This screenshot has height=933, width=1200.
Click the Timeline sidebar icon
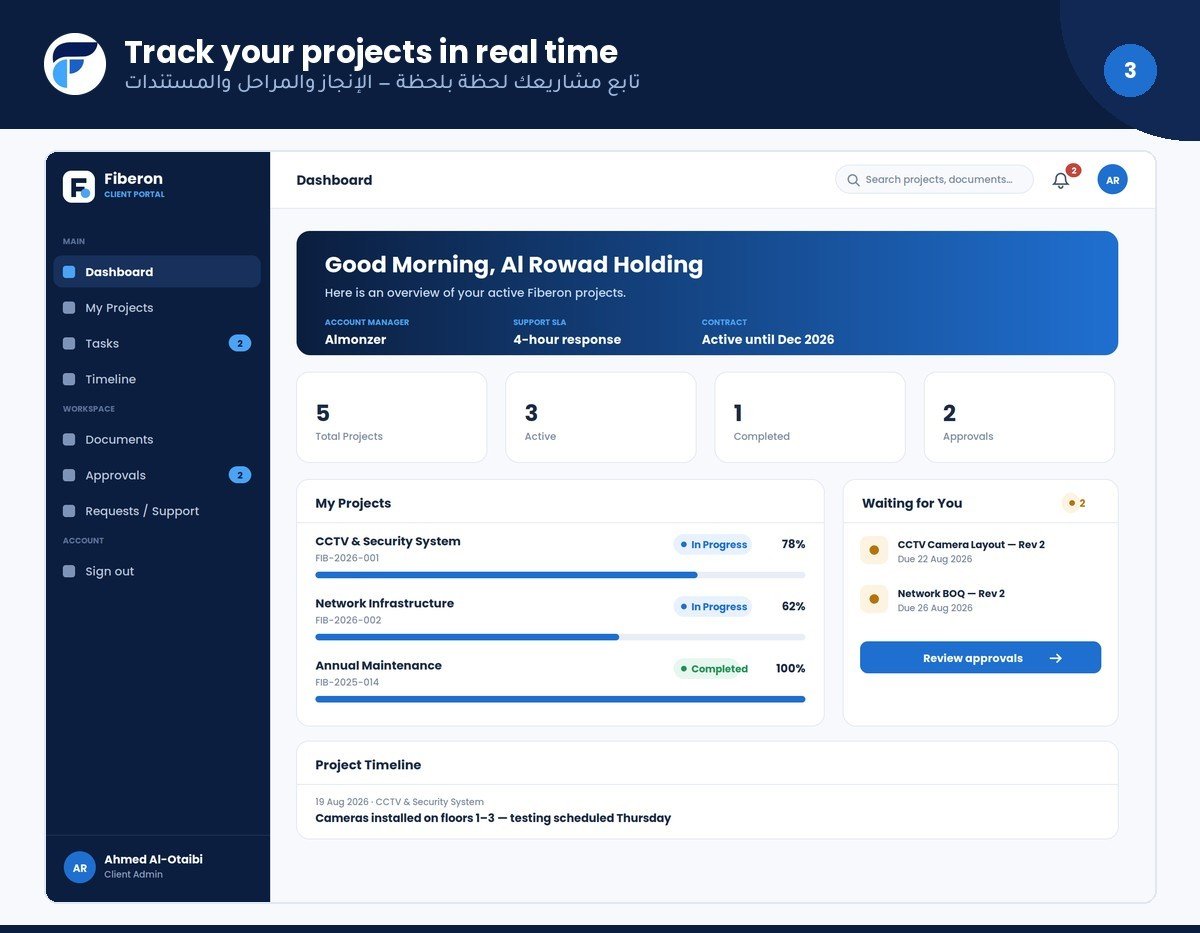(x=69, y=379)
